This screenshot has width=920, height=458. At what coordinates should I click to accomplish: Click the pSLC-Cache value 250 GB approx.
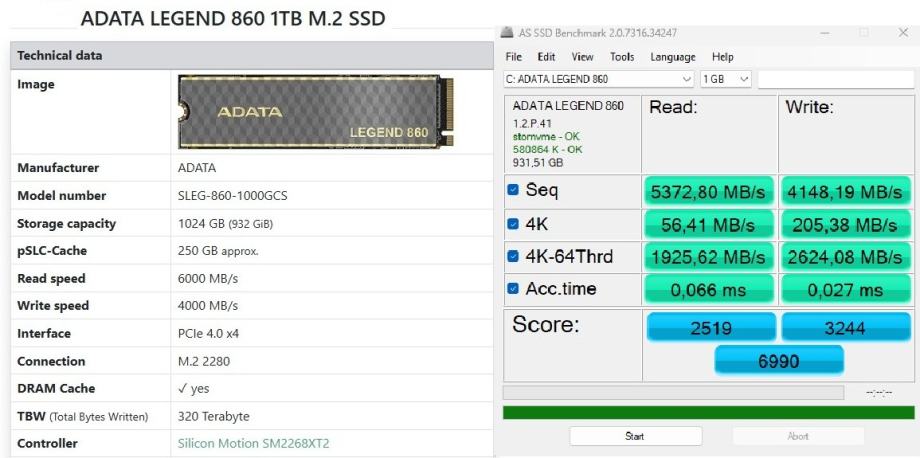click(x=218, y=251)
